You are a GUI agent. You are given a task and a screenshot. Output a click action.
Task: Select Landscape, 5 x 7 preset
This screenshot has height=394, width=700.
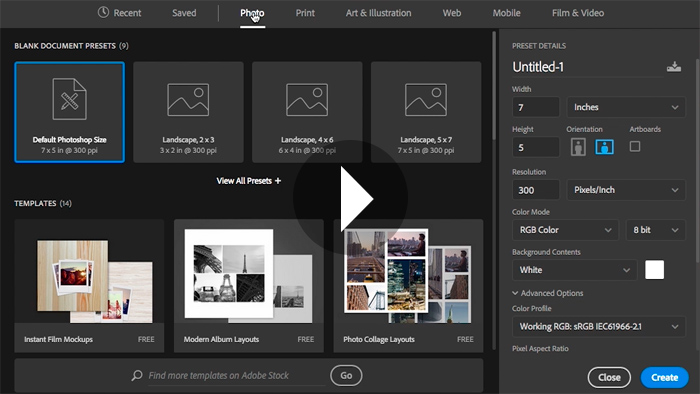pyautogui.click(x=426, y=112)
